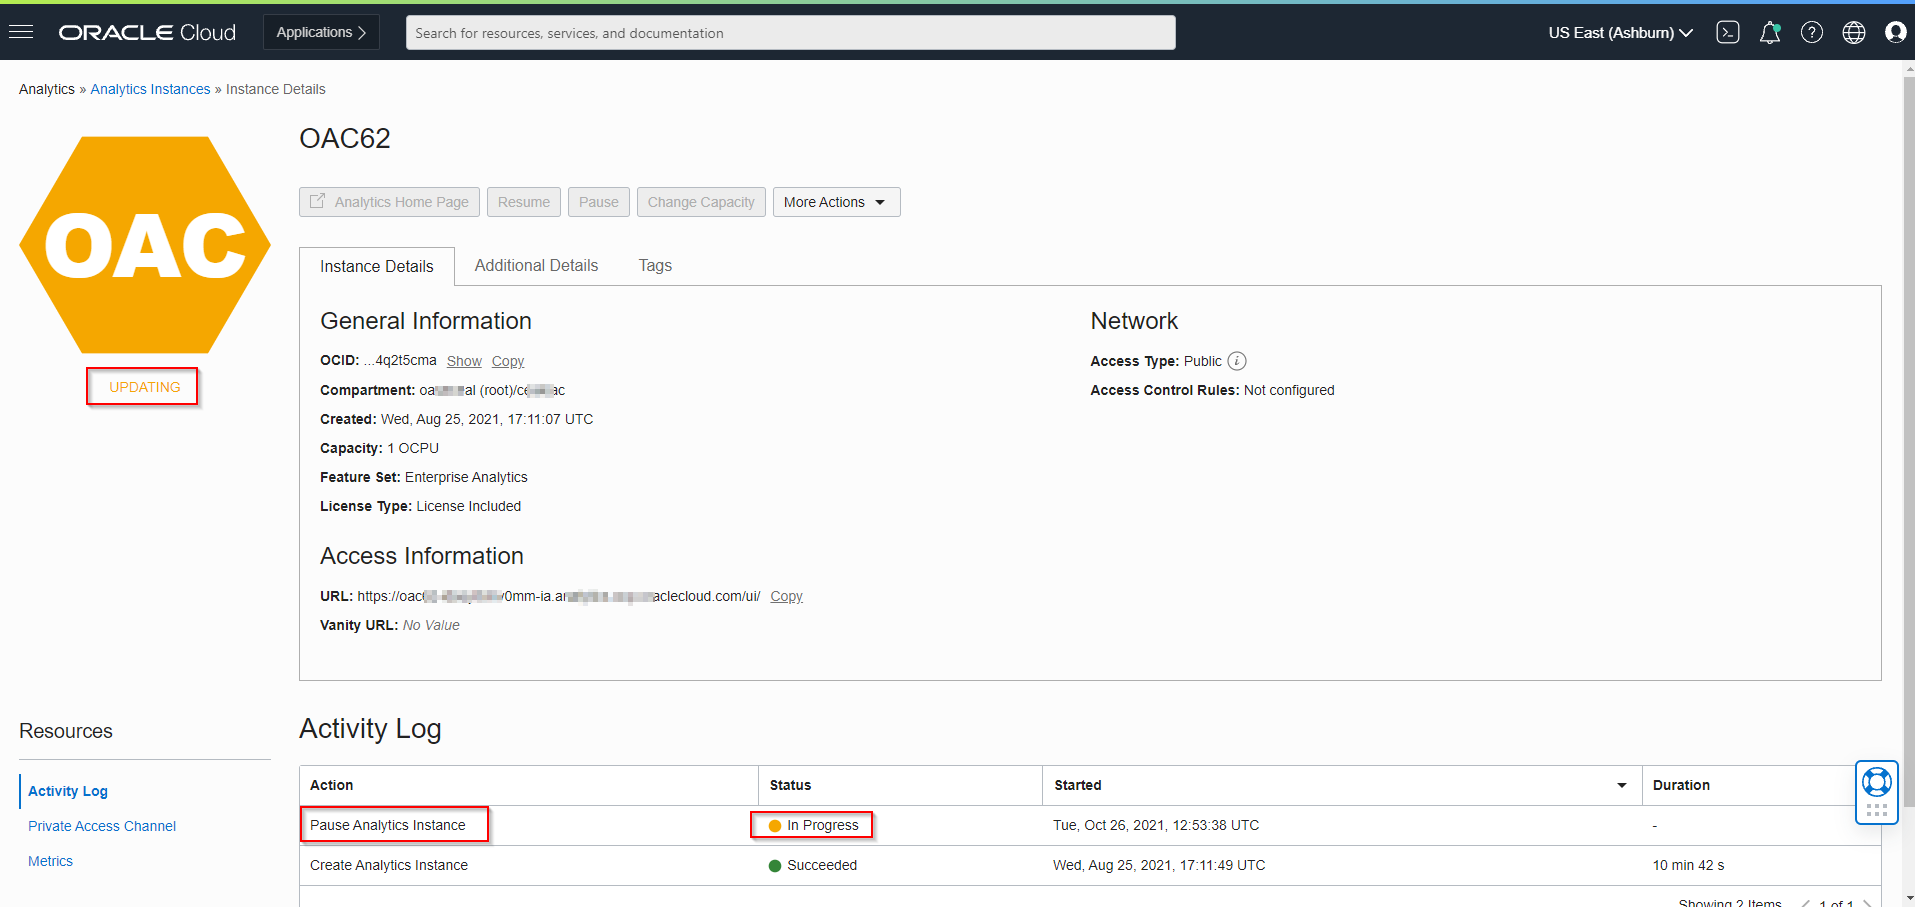Click the Create Analytics Instance row action
Screen dimensions: 1915x907
(389, 865)
